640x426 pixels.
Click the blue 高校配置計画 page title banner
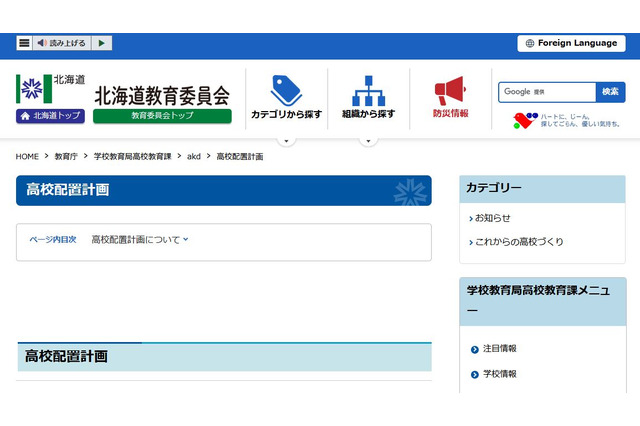coord(224,191)
